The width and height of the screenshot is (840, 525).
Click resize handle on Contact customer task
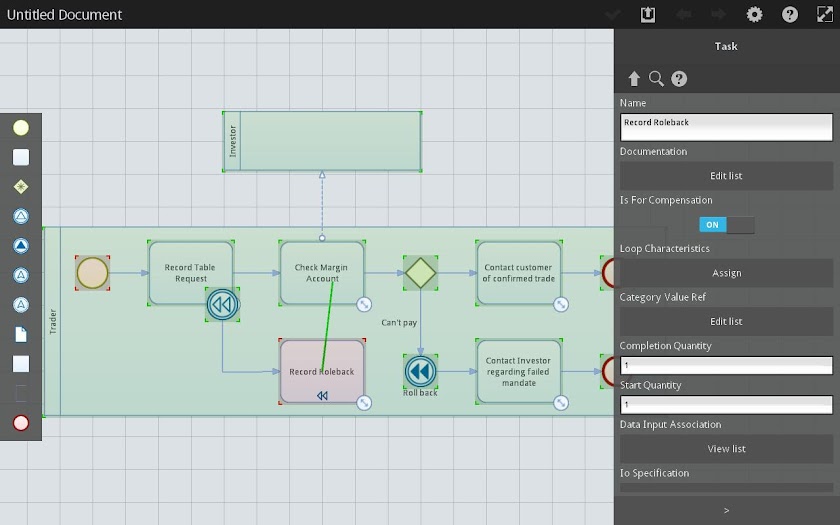click(x=561, y=304)
